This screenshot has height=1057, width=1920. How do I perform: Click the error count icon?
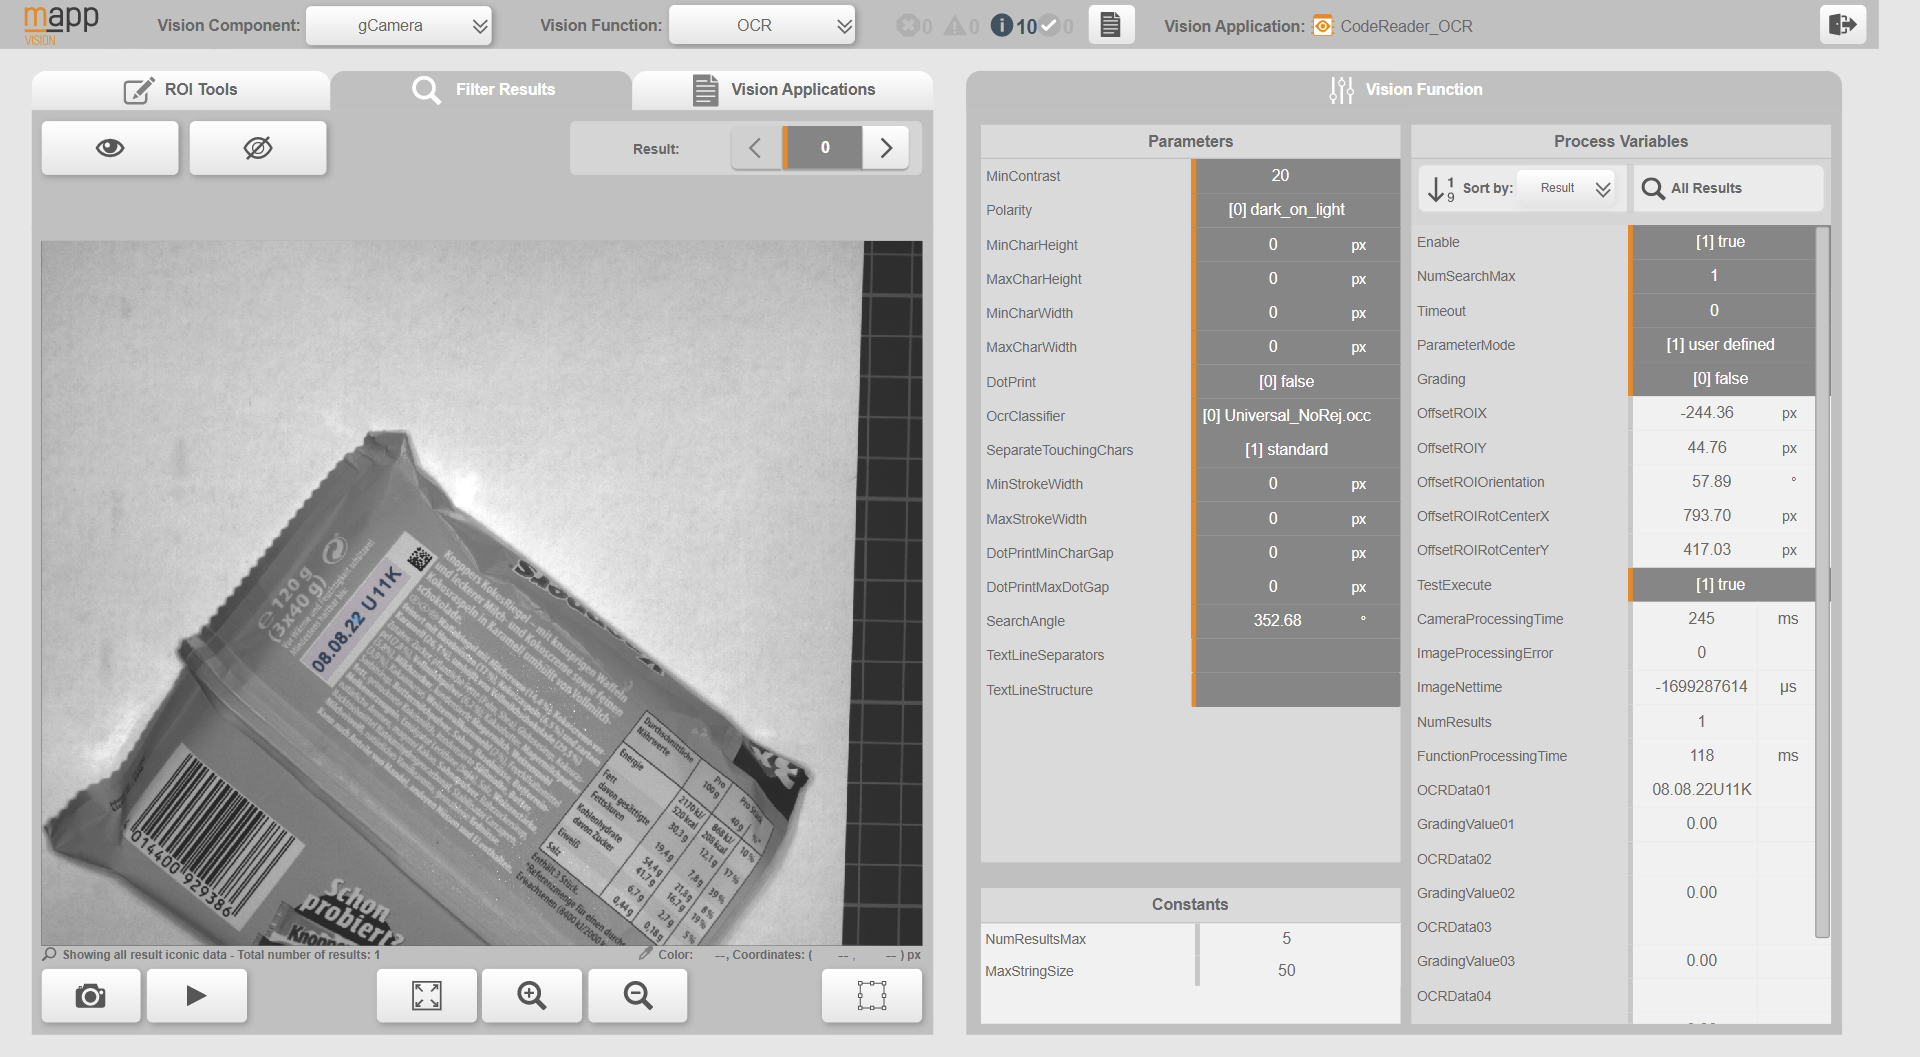tap(908, 26)
